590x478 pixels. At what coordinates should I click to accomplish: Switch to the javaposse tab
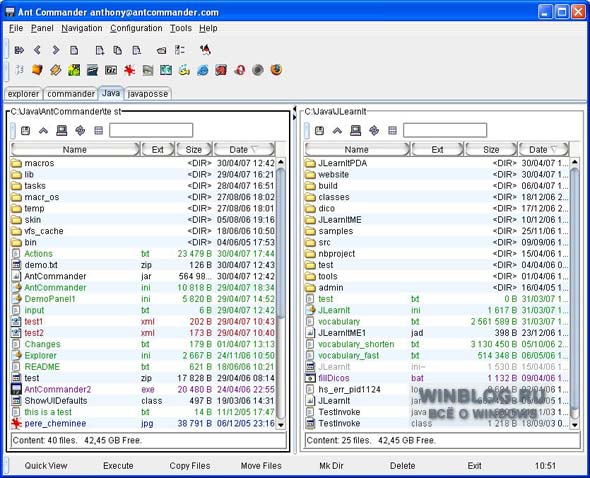[x=148, y=94]
